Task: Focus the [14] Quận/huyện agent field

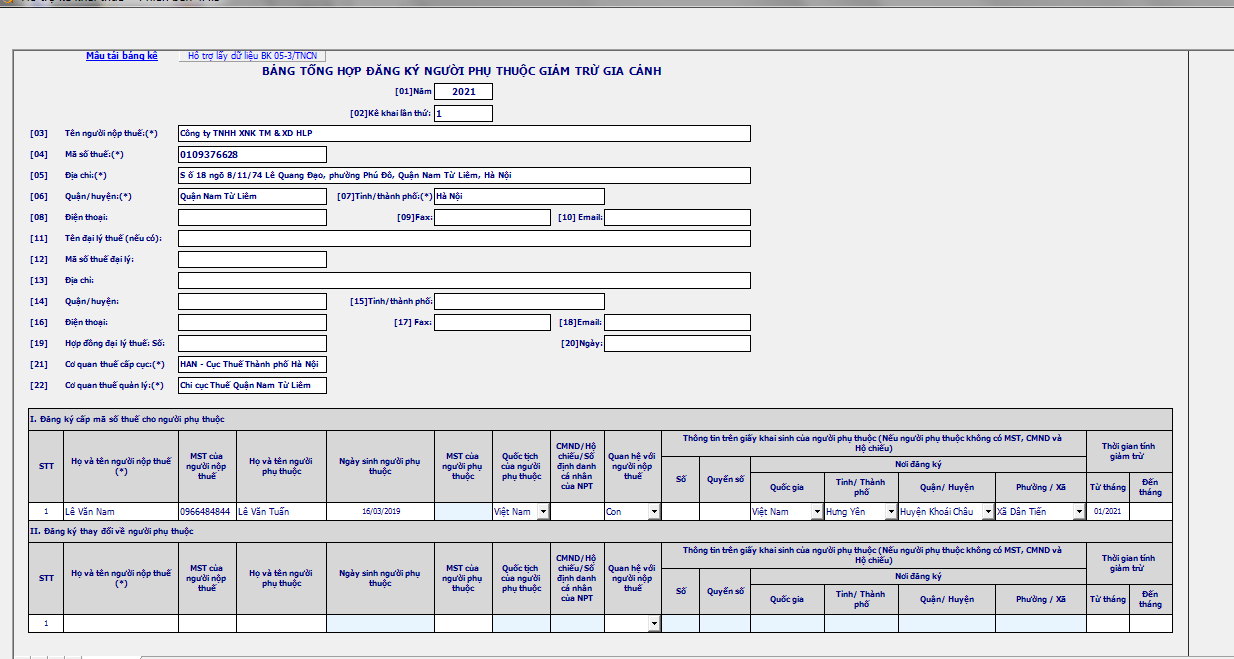Action: click(252, 301)
